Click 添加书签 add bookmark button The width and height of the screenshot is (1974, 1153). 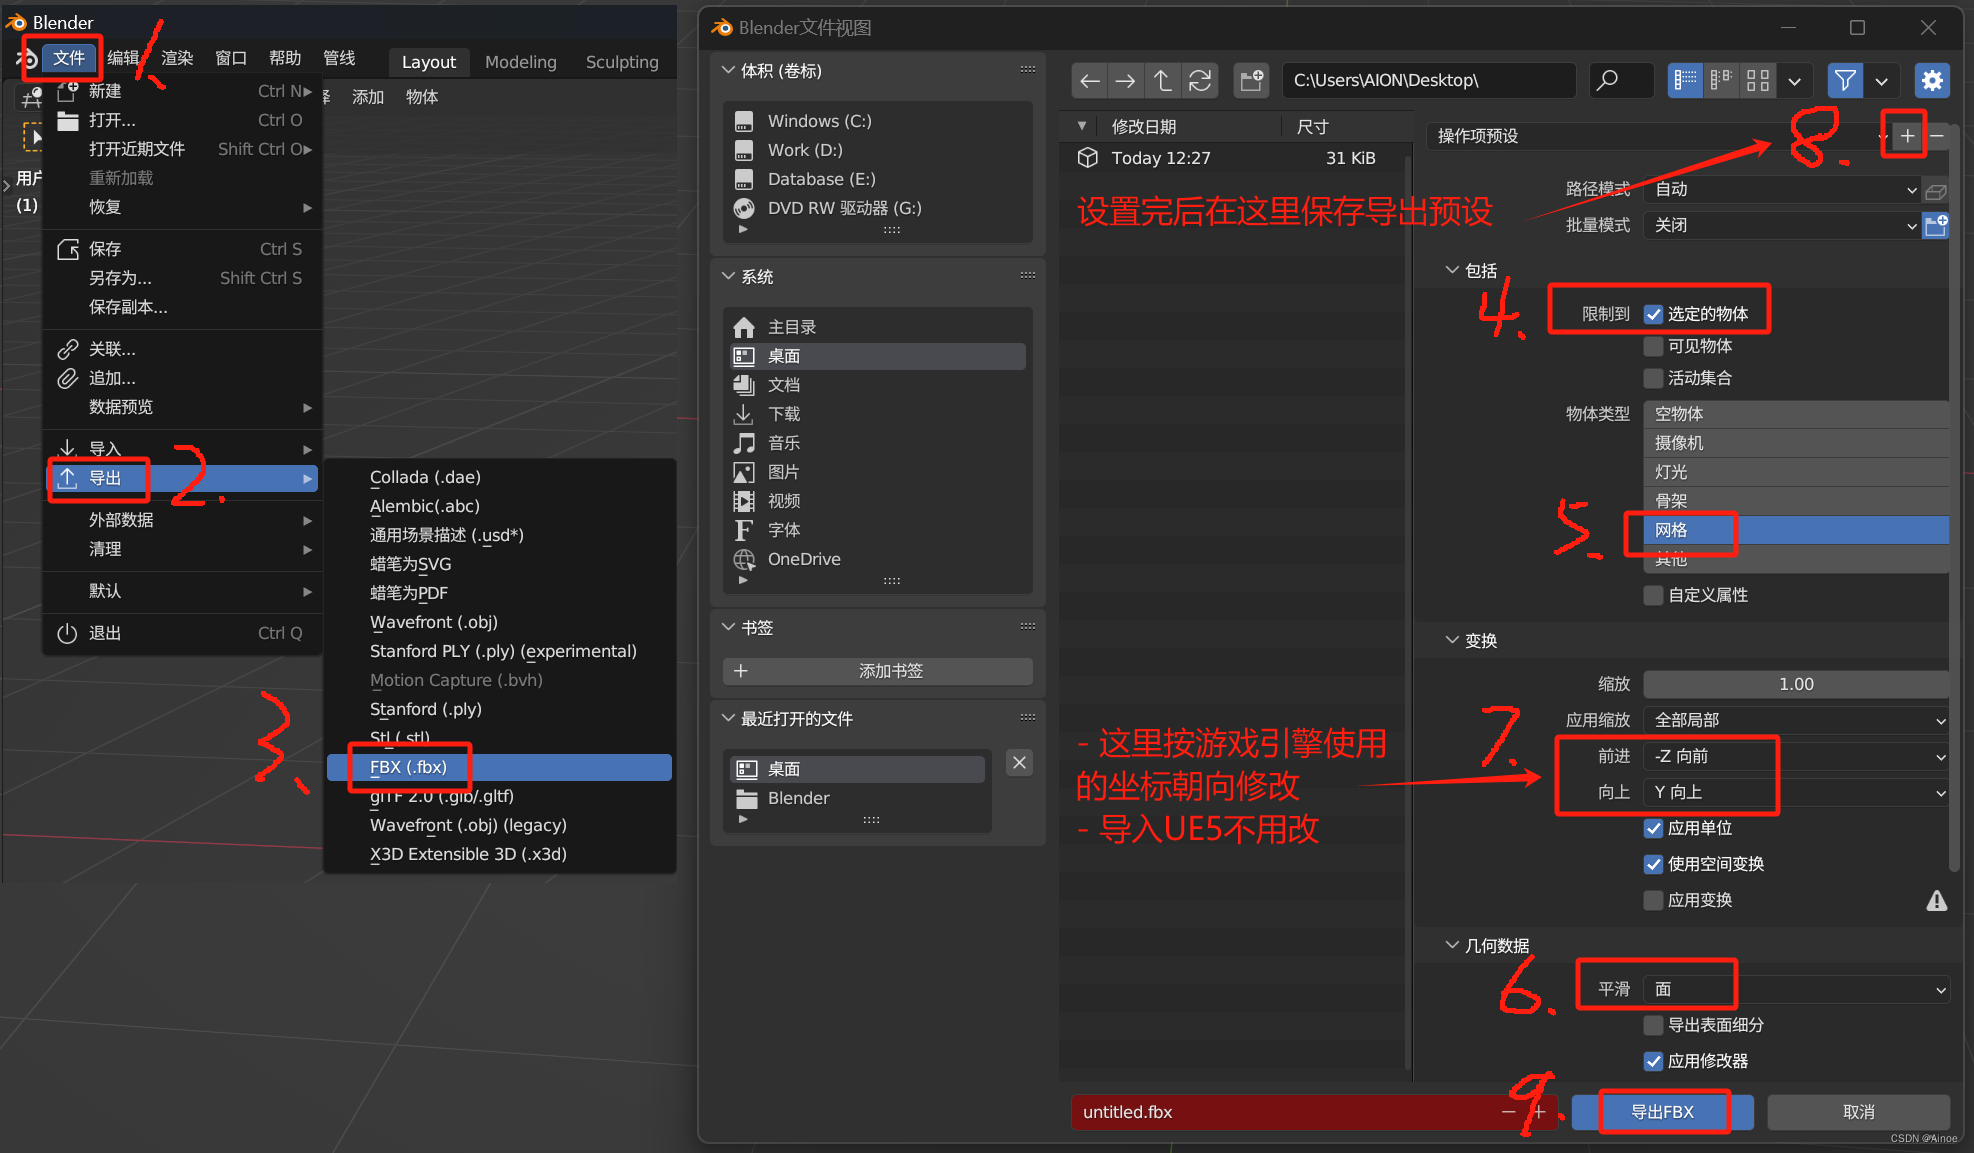877,671
